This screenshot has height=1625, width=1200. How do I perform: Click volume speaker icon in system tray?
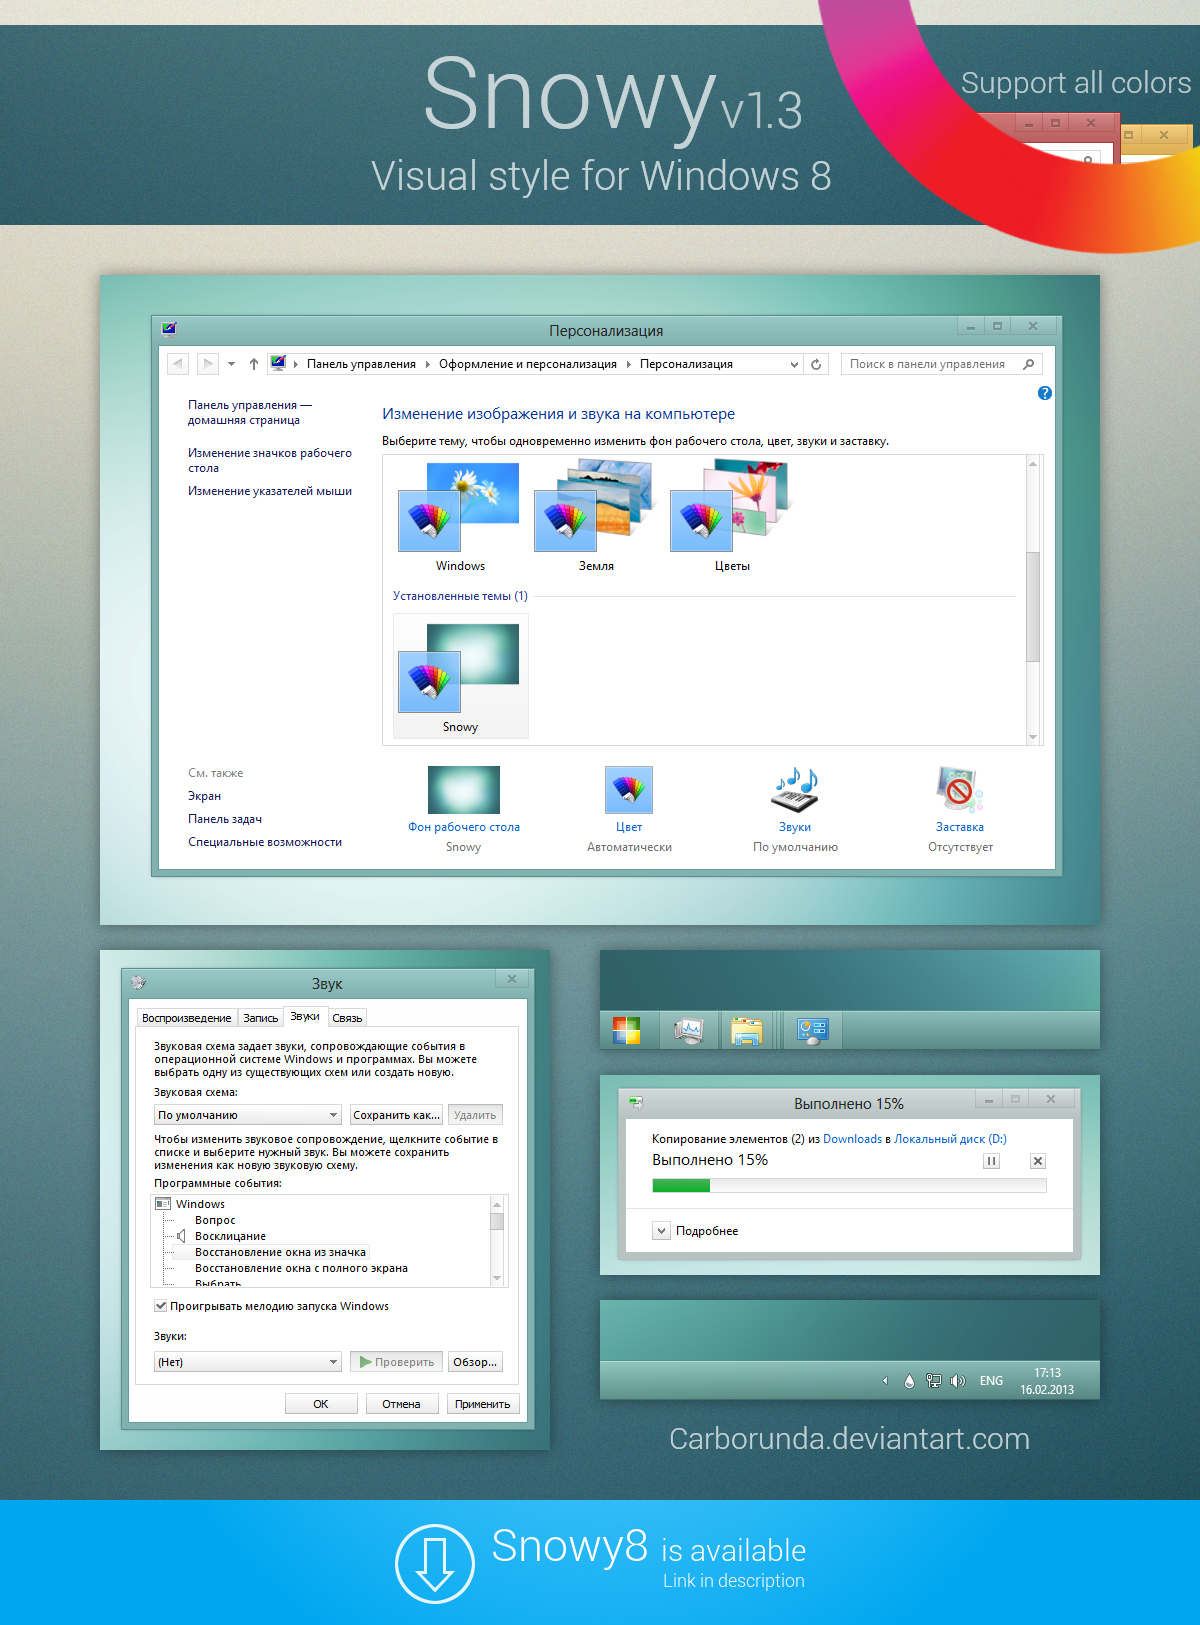click(957, 1381)
